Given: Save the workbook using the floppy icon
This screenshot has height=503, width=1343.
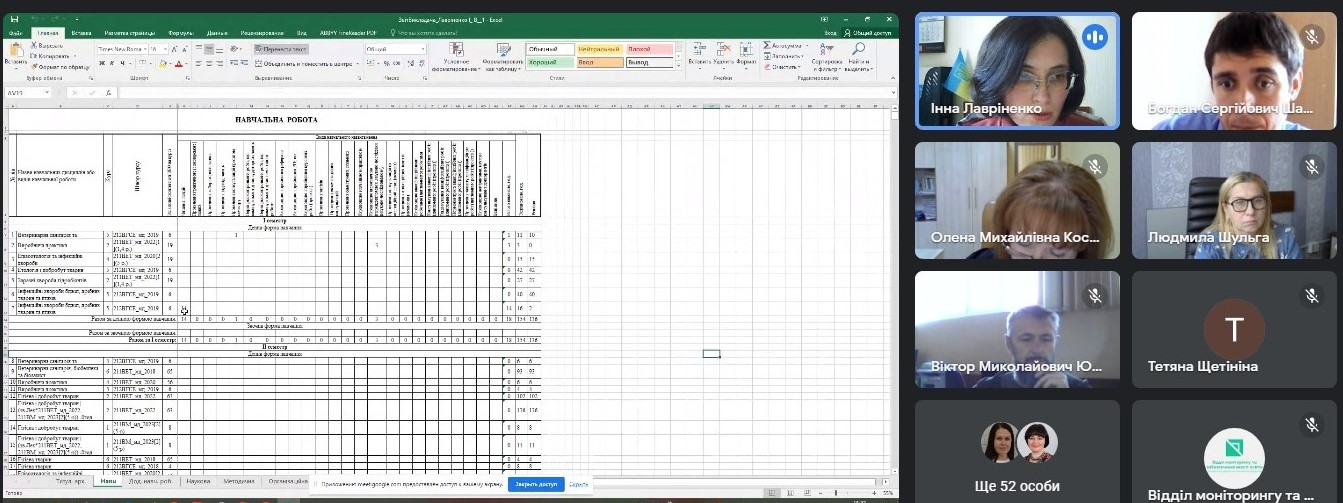Looking at the screenshot, I should (14, 19).
